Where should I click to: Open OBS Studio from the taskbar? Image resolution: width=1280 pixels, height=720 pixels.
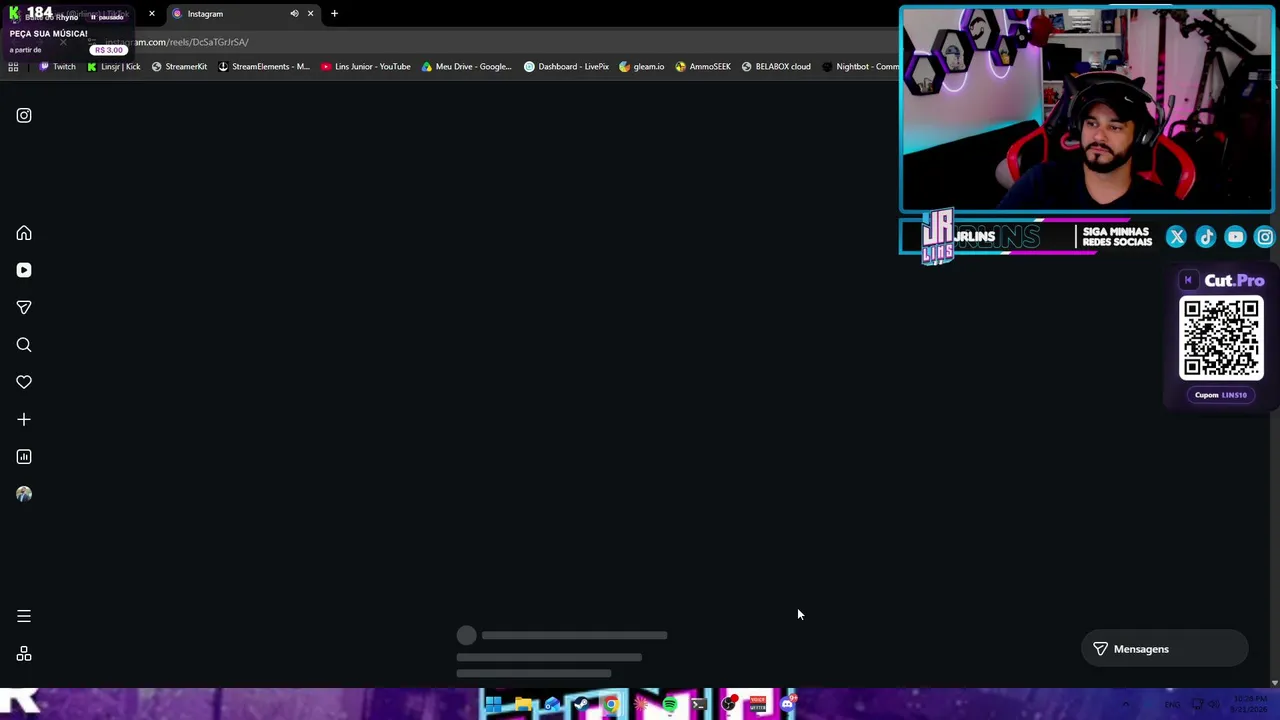[729, 705]
